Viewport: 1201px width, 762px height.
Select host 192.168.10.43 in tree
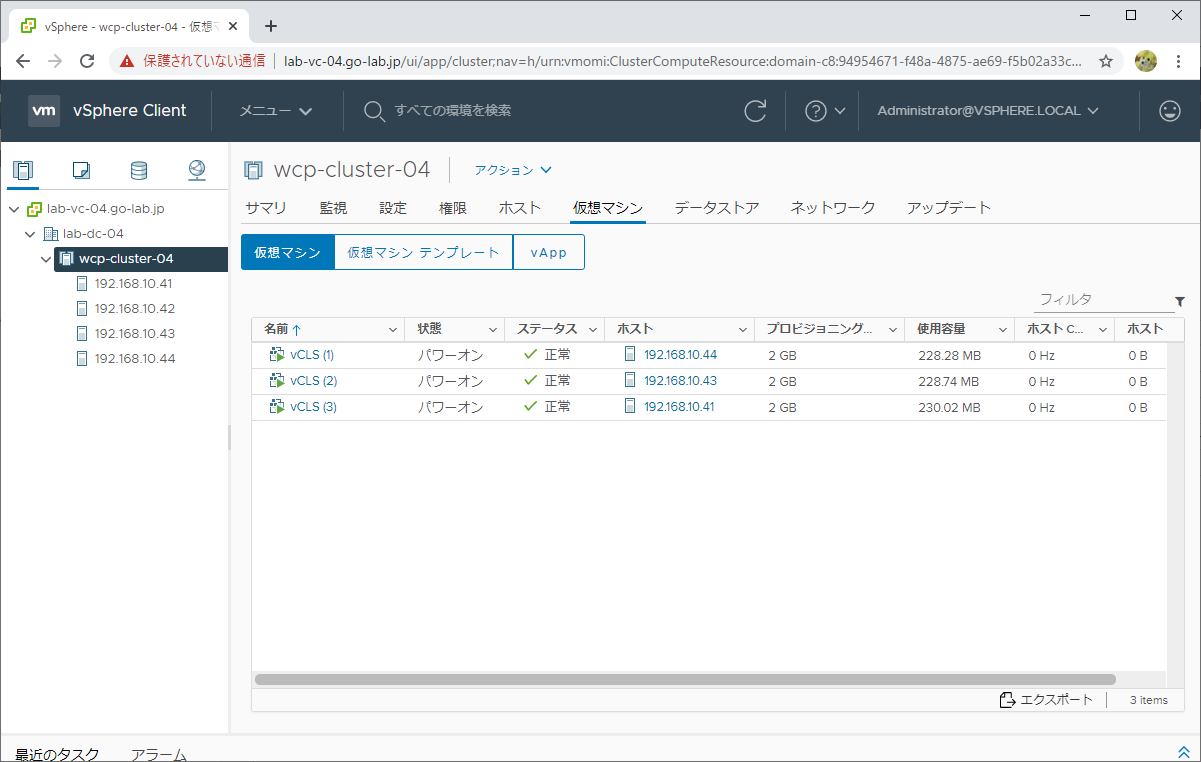134,334
